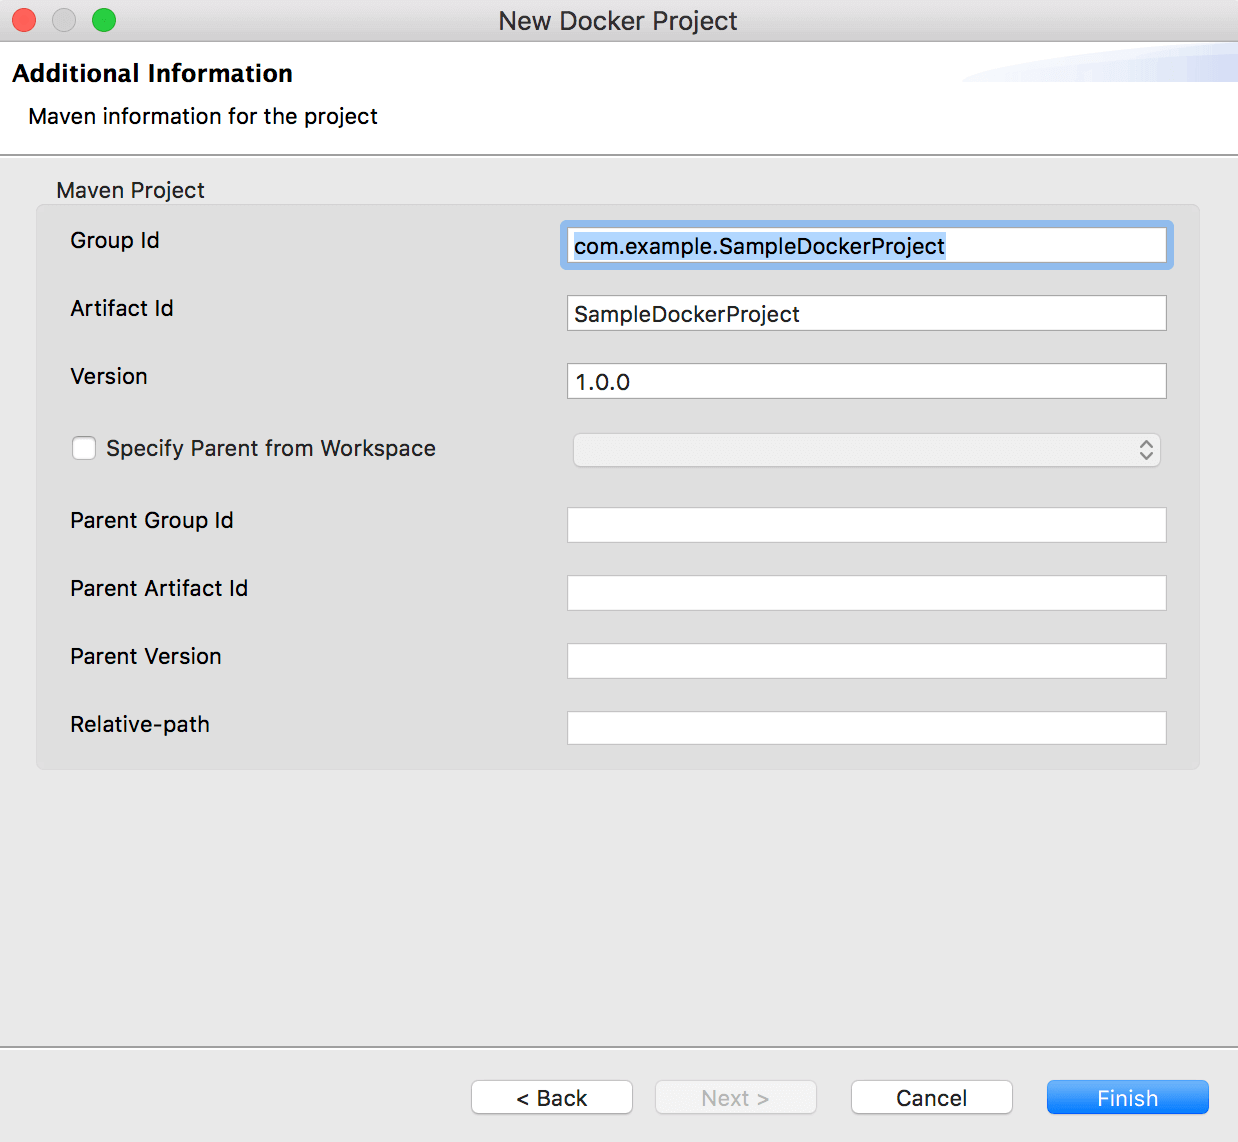The width and height of the screenshot is (1238, 1142).
Task: Click the Relative-path input field
Action: coord(866,728)
